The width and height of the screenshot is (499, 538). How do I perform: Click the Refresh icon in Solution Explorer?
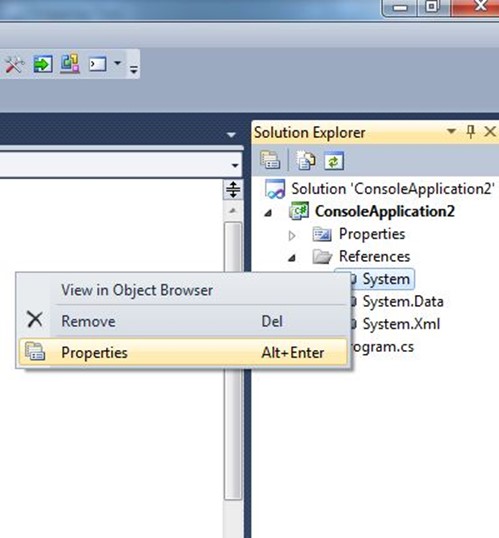(x=334, y=160)
